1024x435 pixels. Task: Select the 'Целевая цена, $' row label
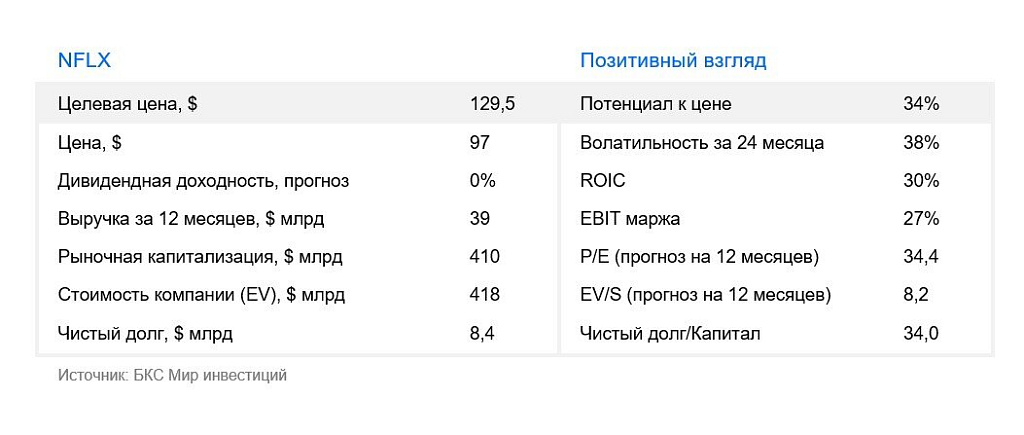[x=127, y=104]
